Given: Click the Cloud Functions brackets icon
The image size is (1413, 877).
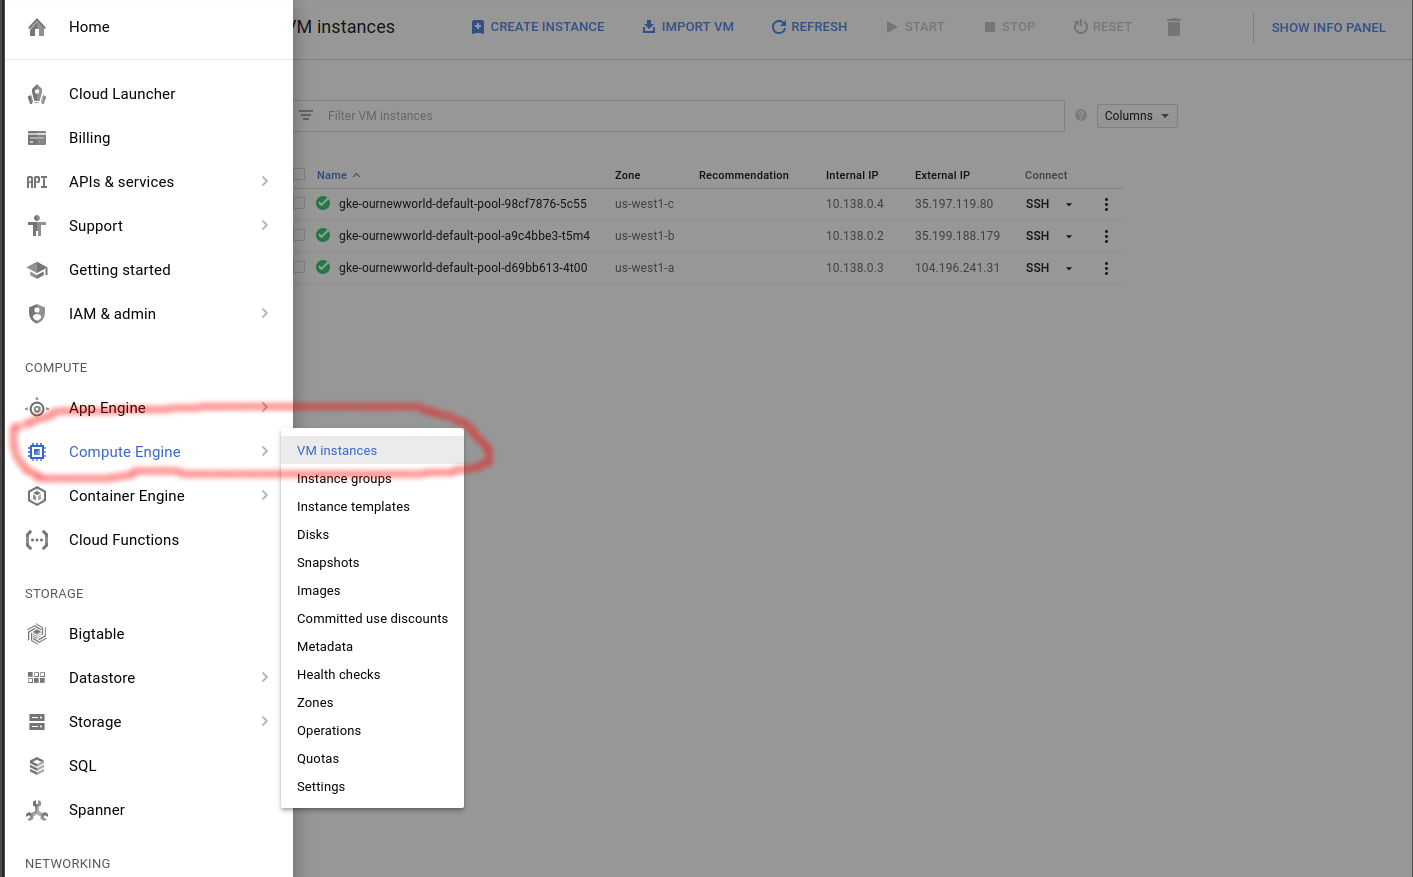Looking at the screenshot, I should [37, 540].
